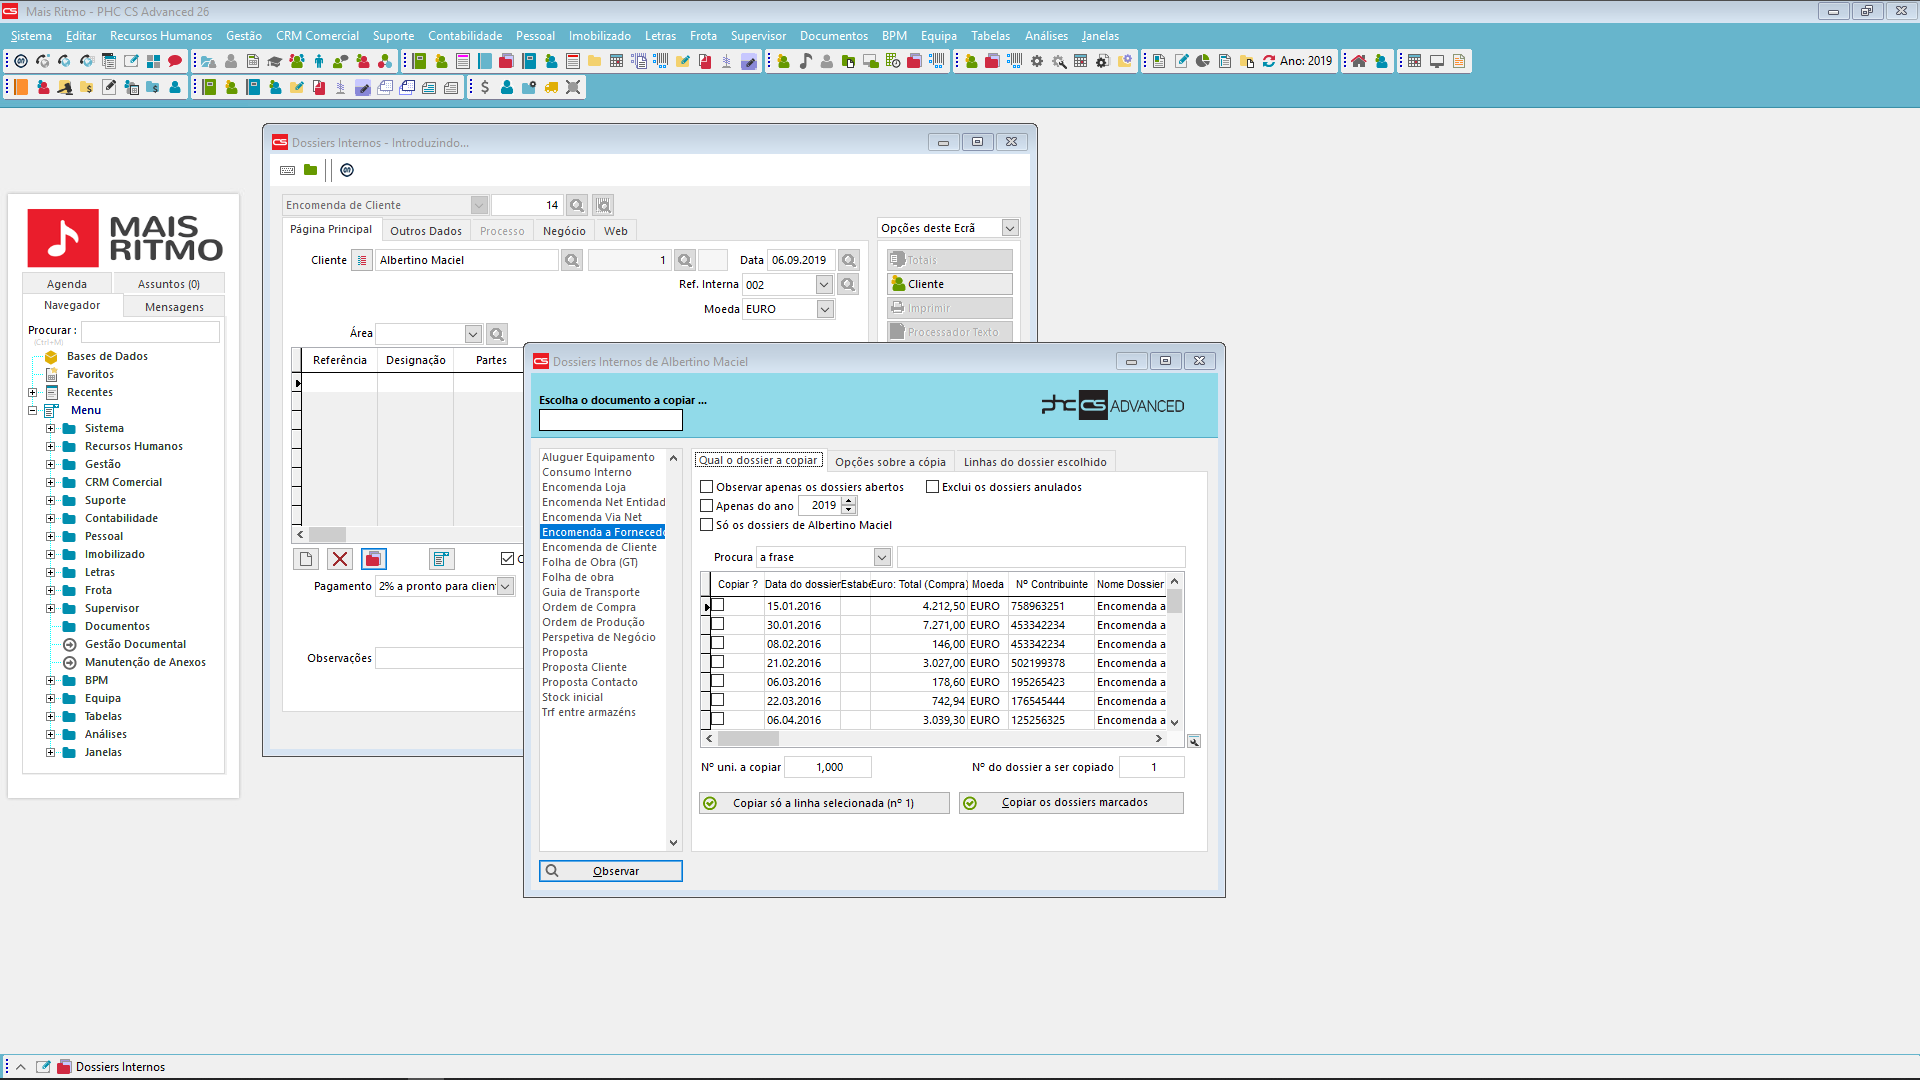Click the yellow truck toolbar icon
The width and height of the screenshot is (1920, 1080).
(551, 87)
